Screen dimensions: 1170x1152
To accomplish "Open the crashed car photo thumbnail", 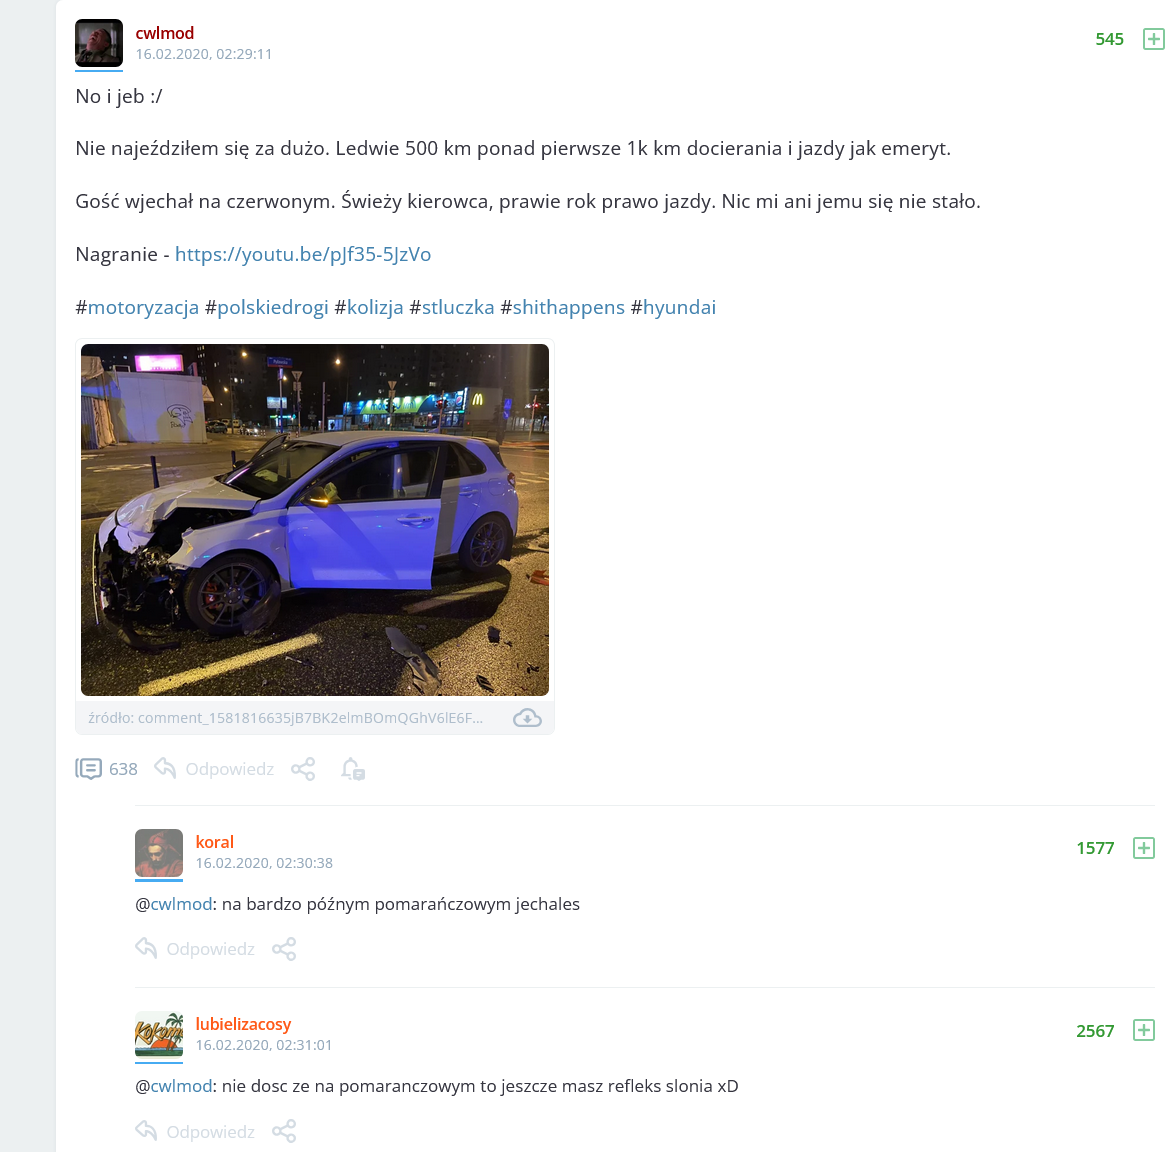I will coord(315,520).
